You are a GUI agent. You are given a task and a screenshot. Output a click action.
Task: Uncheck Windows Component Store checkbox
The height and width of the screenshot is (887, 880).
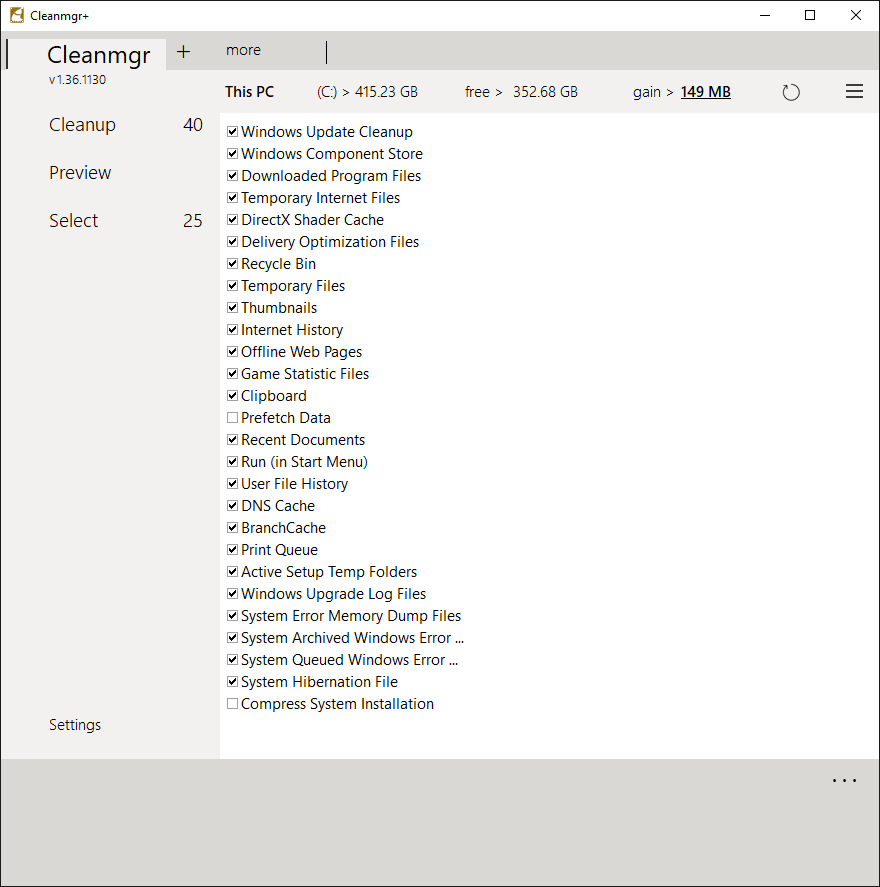coord(232,154)
